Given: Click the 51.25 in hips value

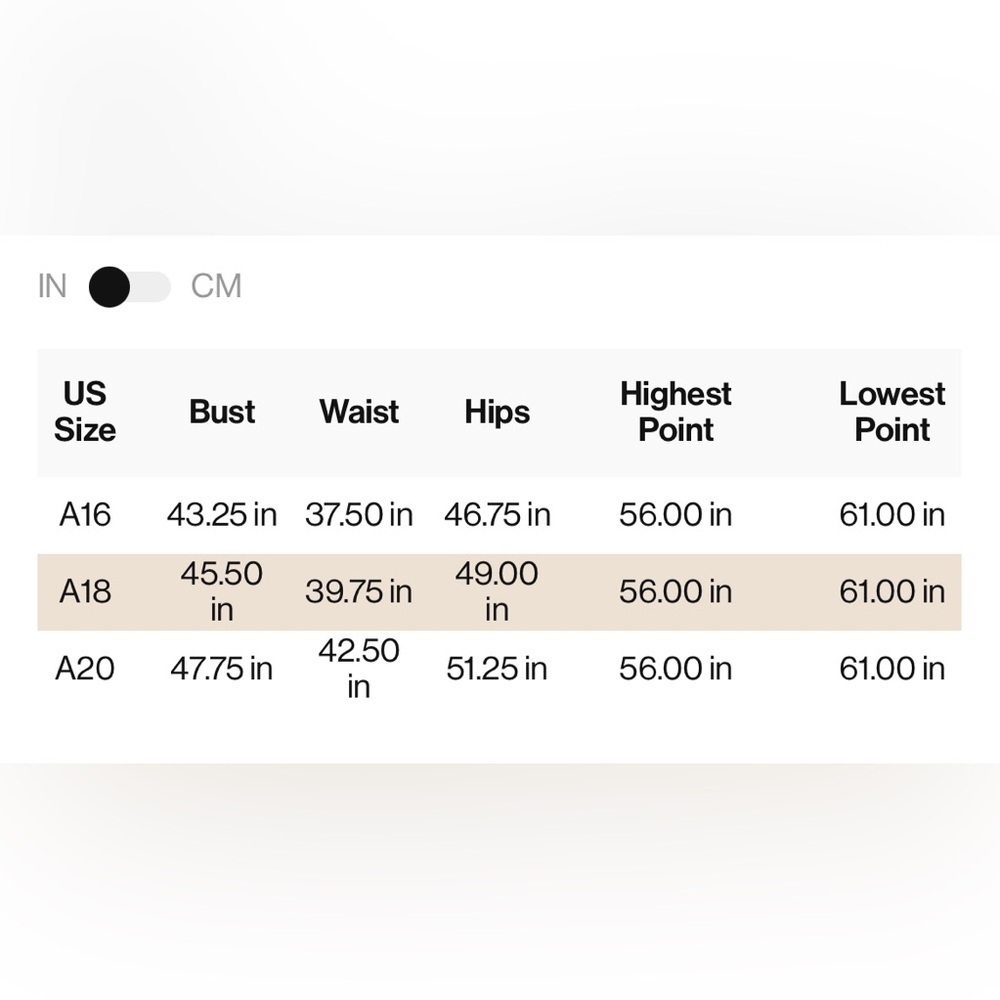Looking at the screenshot, I should (x=497, y=668).
